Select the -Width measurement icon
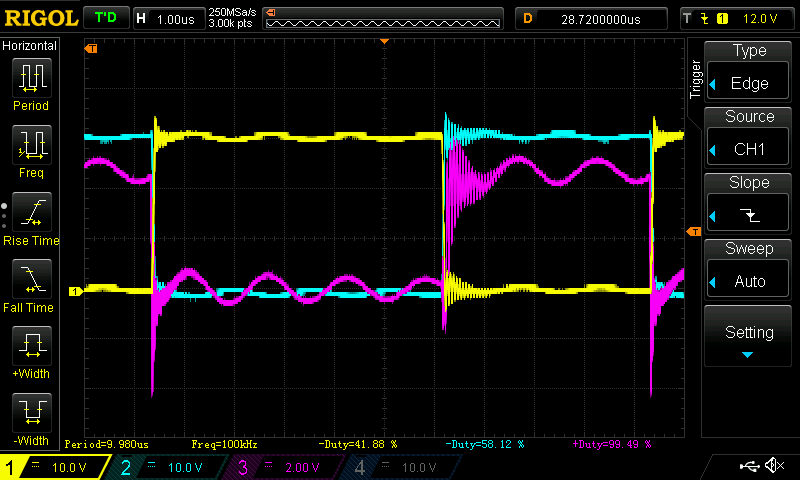Viewport: 800px width, 480px height. point(32,413)
